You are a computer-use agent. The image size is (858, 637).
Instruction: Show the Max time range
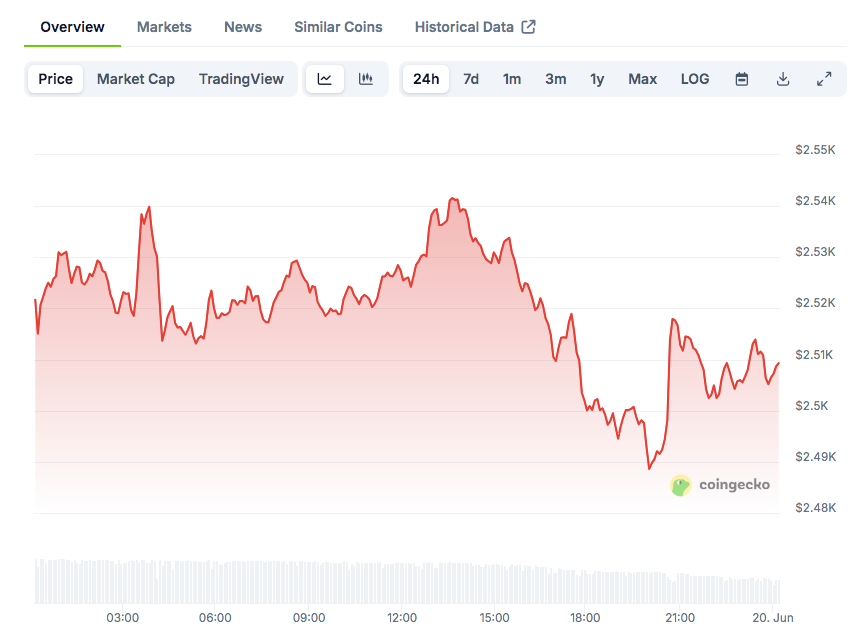642,79
